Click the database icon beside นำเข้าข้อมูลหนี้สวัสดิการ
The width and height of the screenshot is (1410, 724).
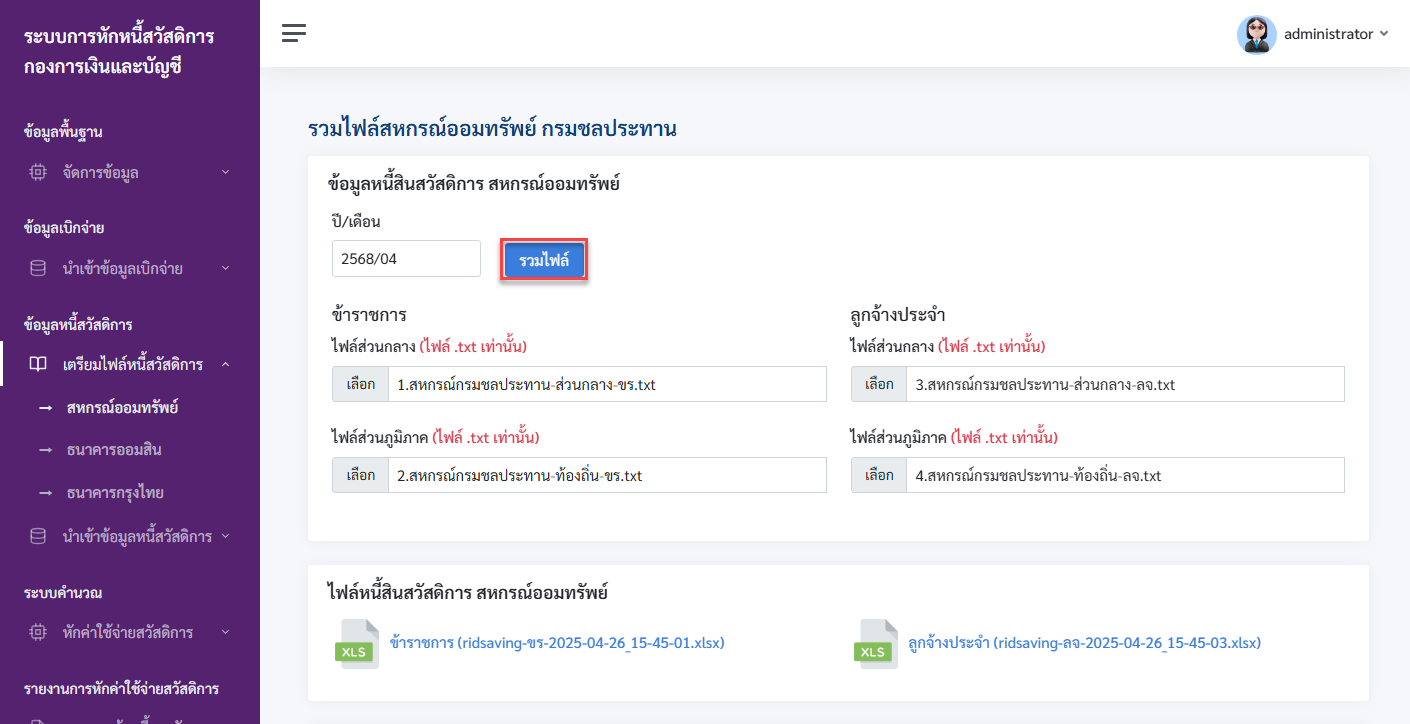tap(38, 536)
